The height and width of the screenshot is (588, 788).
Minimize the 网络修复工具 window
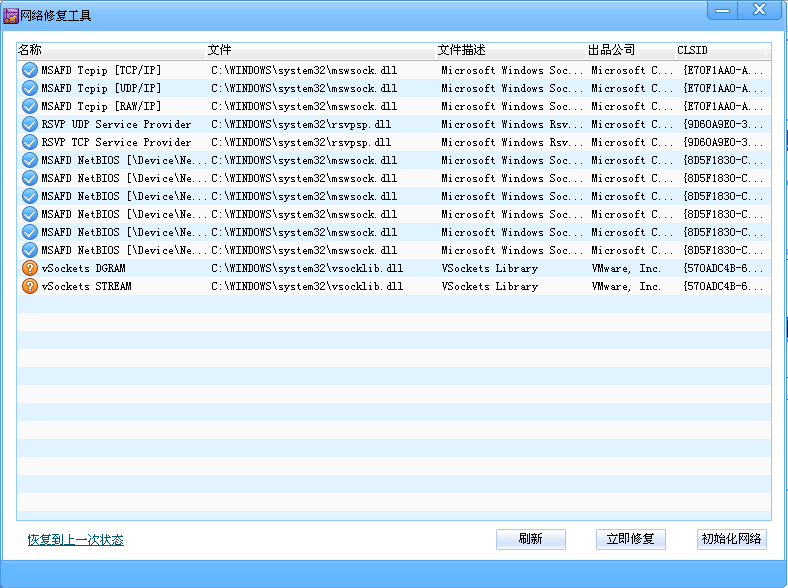point(722,10)
